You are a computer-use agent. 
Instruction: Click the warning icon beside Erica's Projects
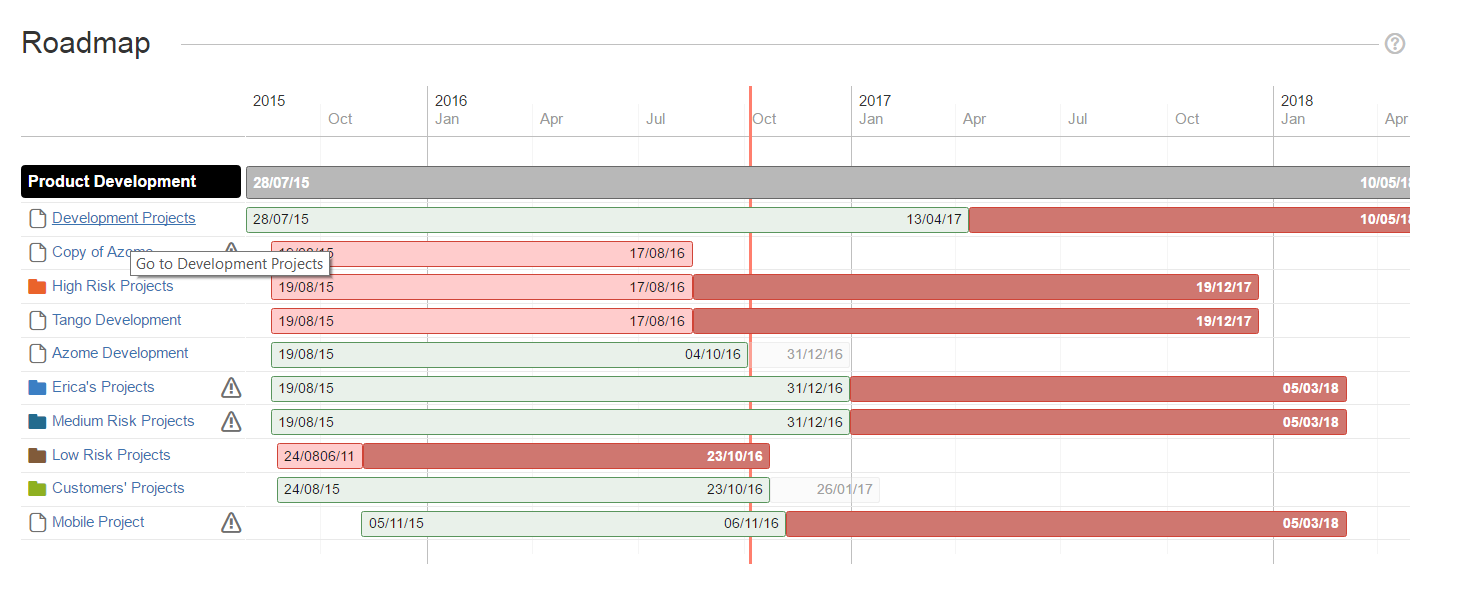coord(231,388)
